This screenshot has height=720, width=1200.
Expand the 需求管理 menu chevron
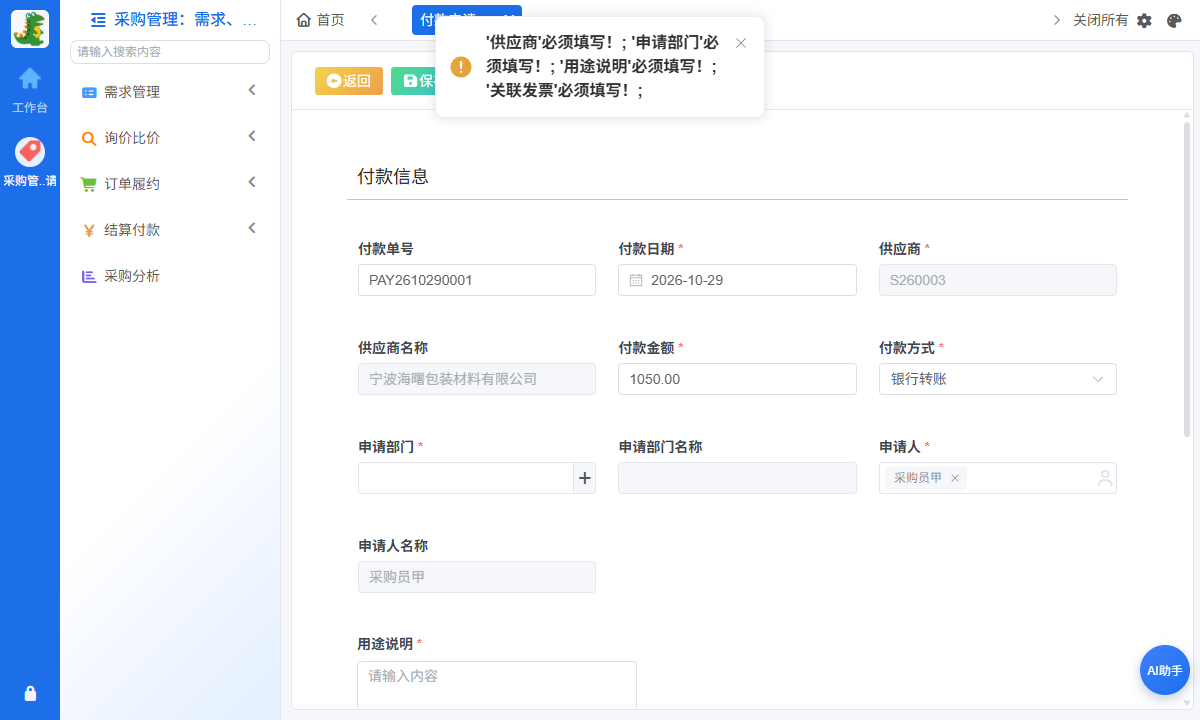[252, 91]
